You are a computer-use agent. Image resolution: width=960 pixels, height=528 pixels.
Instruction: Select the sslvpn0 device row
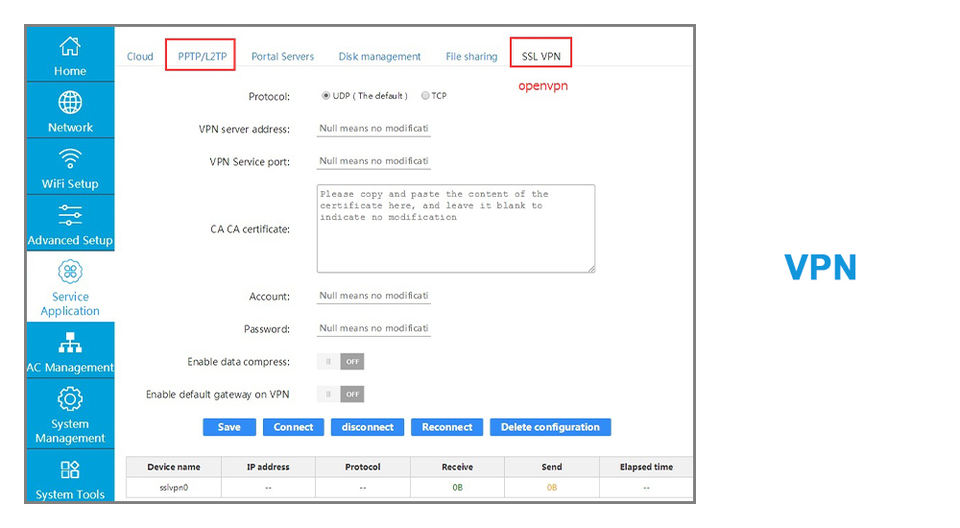point(410,488)
